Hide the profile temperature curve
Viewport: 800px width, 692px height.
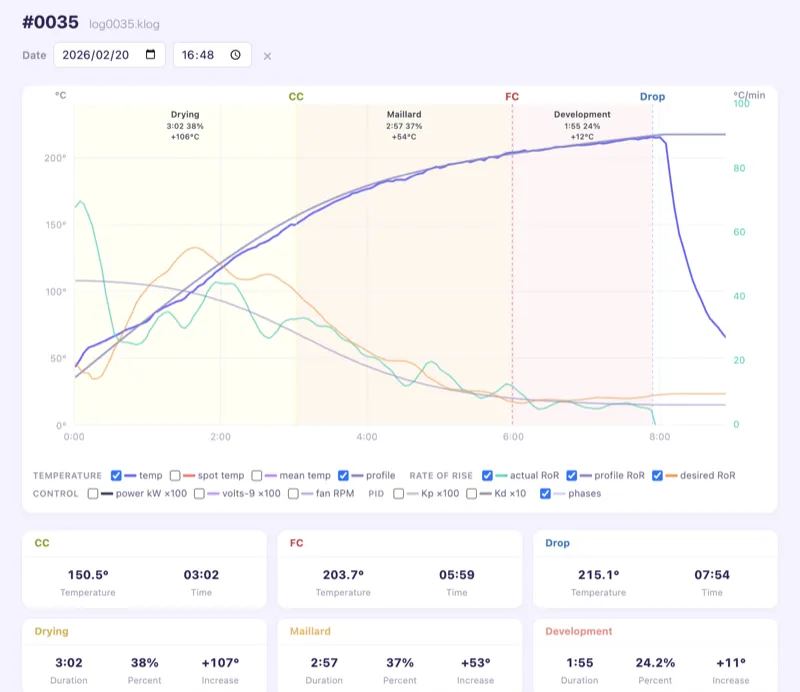tap(345, 476)
